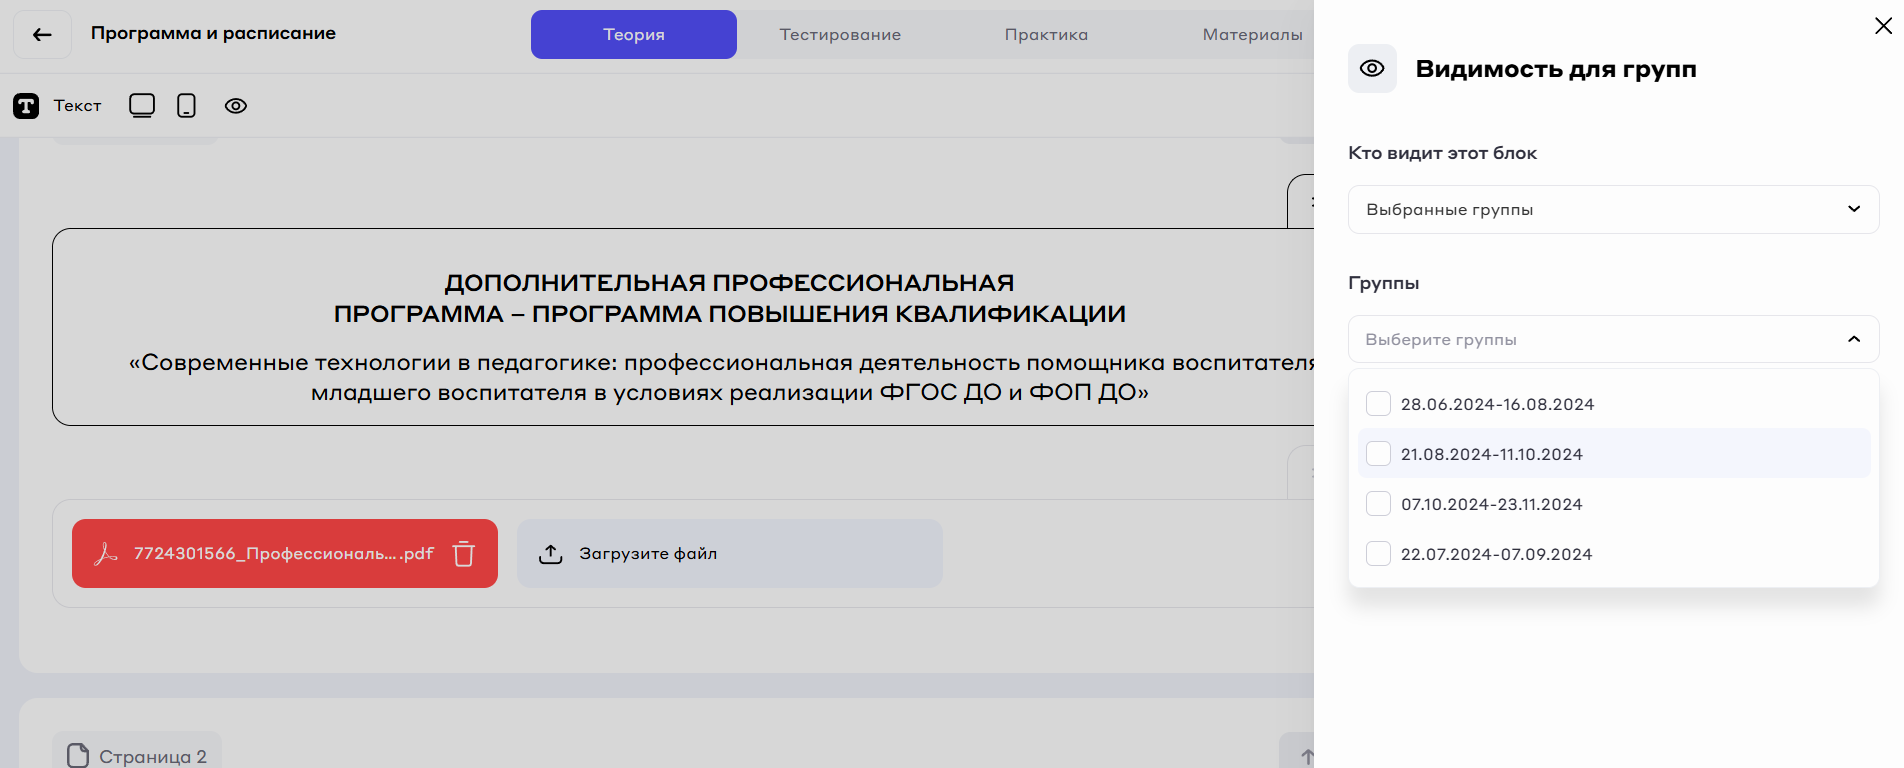Image resolution: width=1904 pixels, height=768 pixels.
Task: Delete the uploaded PDF with trash icon
Action: (464, 554)
